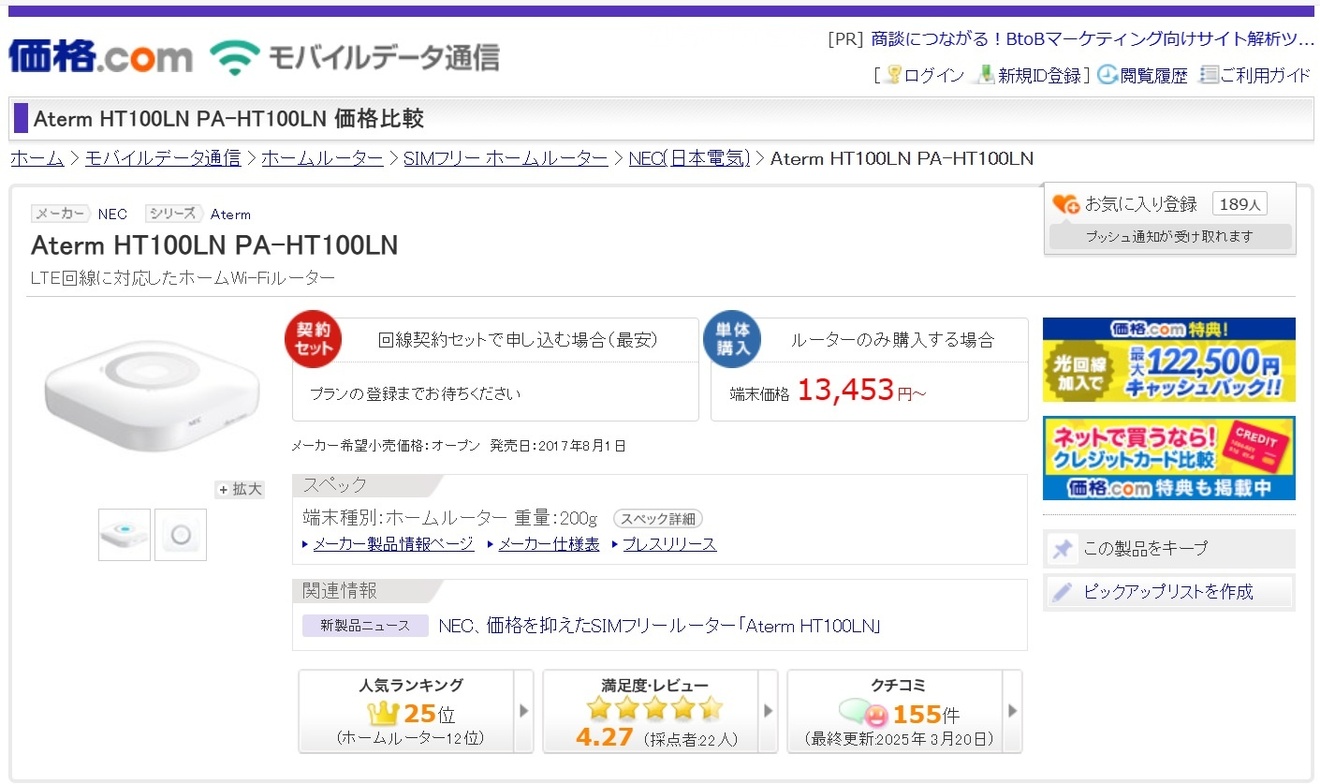
Task: Click the gold crown ranking icon
Action: click(384, 714)
